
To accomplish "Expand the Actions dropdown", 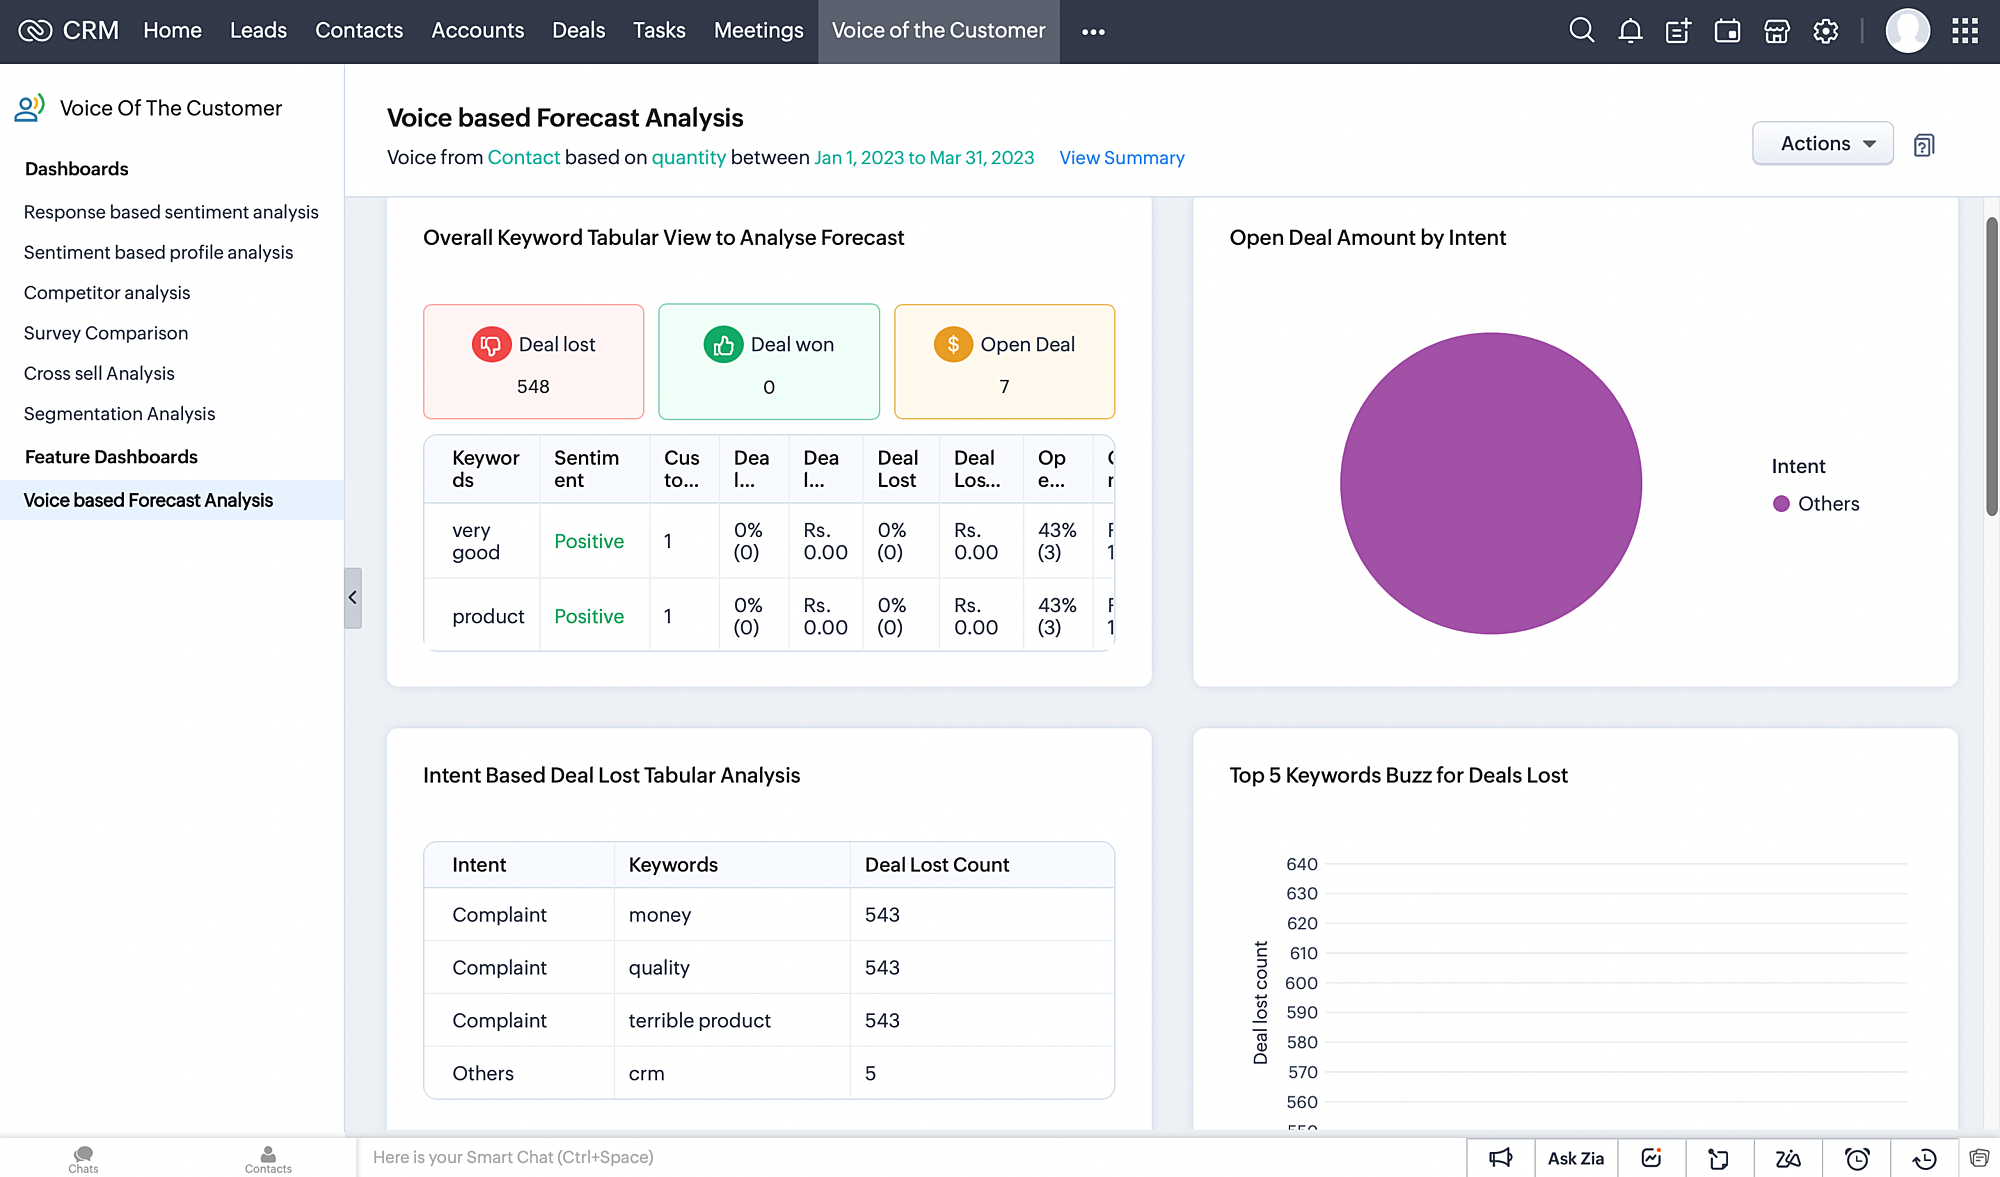I will (1822, 143).
